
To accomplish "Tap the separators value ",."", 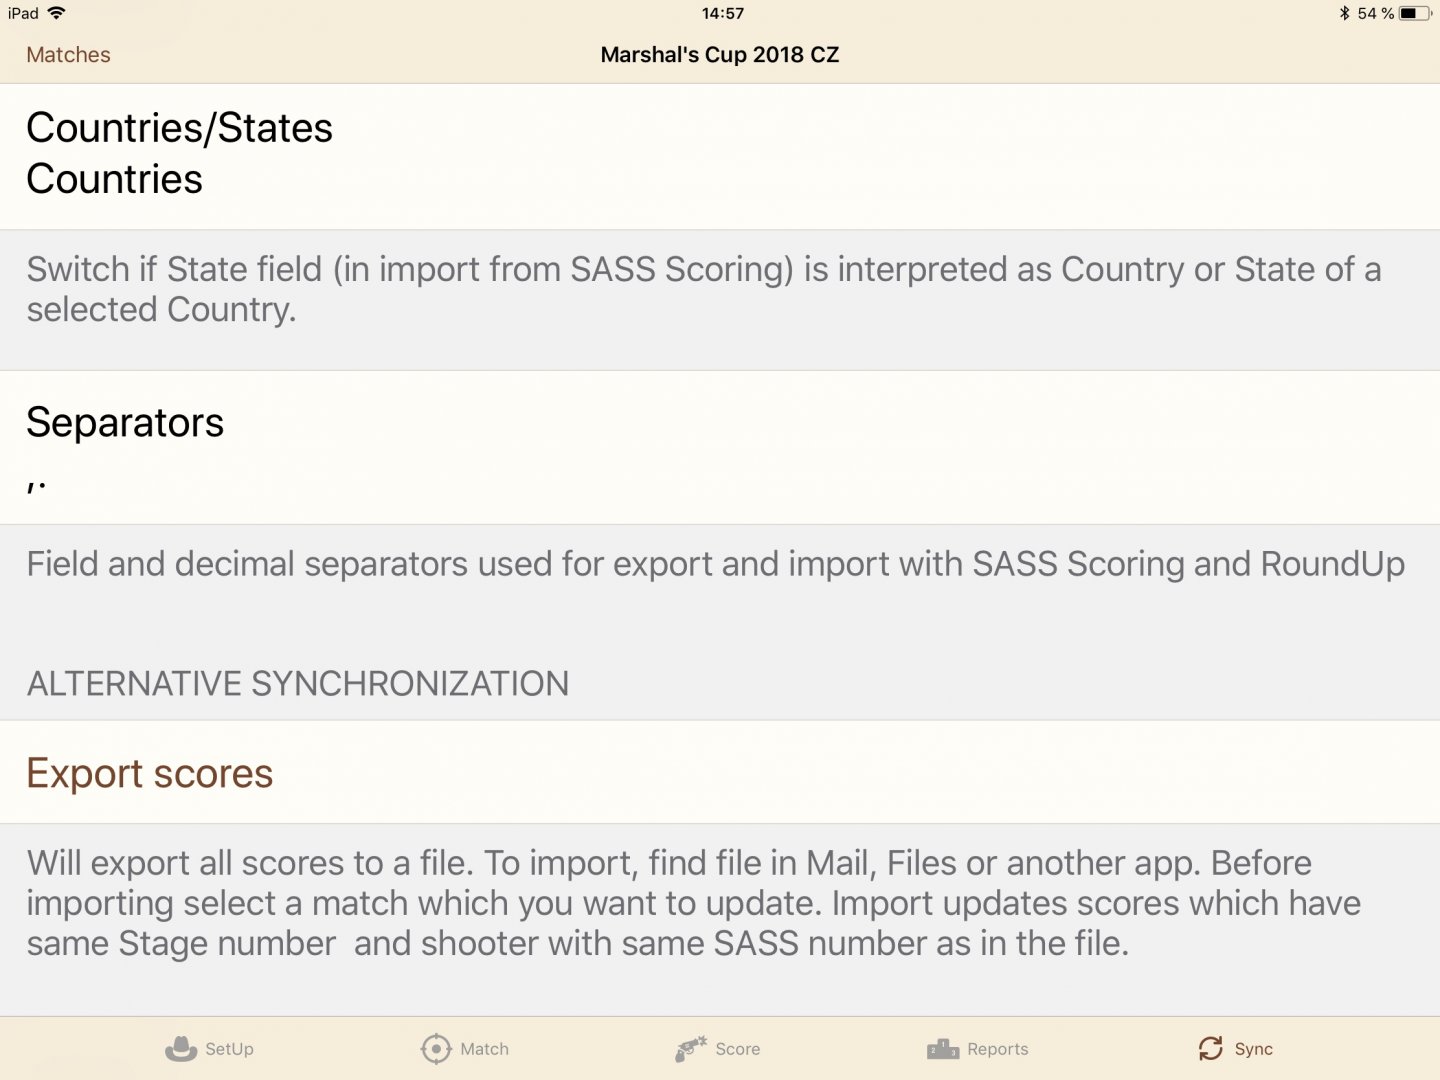I will tap(36, 486).
